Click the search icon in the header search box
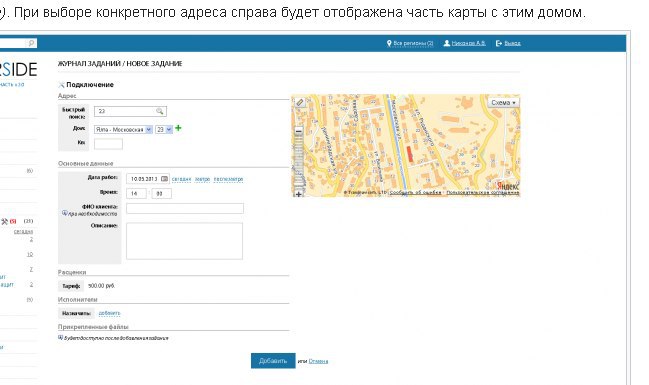The image size is (649, 385). (31, 43)
